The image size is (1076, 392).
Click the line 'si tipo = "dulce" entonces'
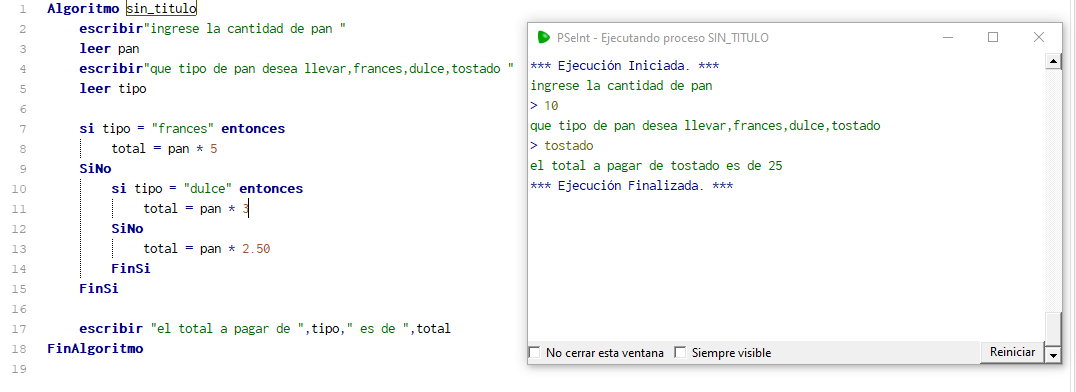(x=207, y=188)
